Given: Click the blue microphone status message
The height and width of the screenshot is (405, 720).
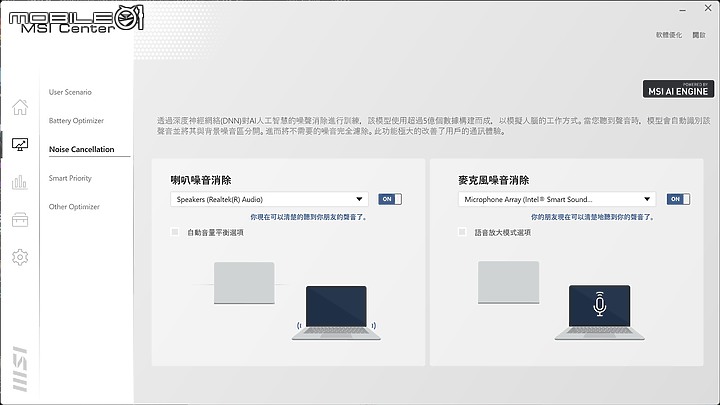Looking at the screenshot, I should [592, 217].
